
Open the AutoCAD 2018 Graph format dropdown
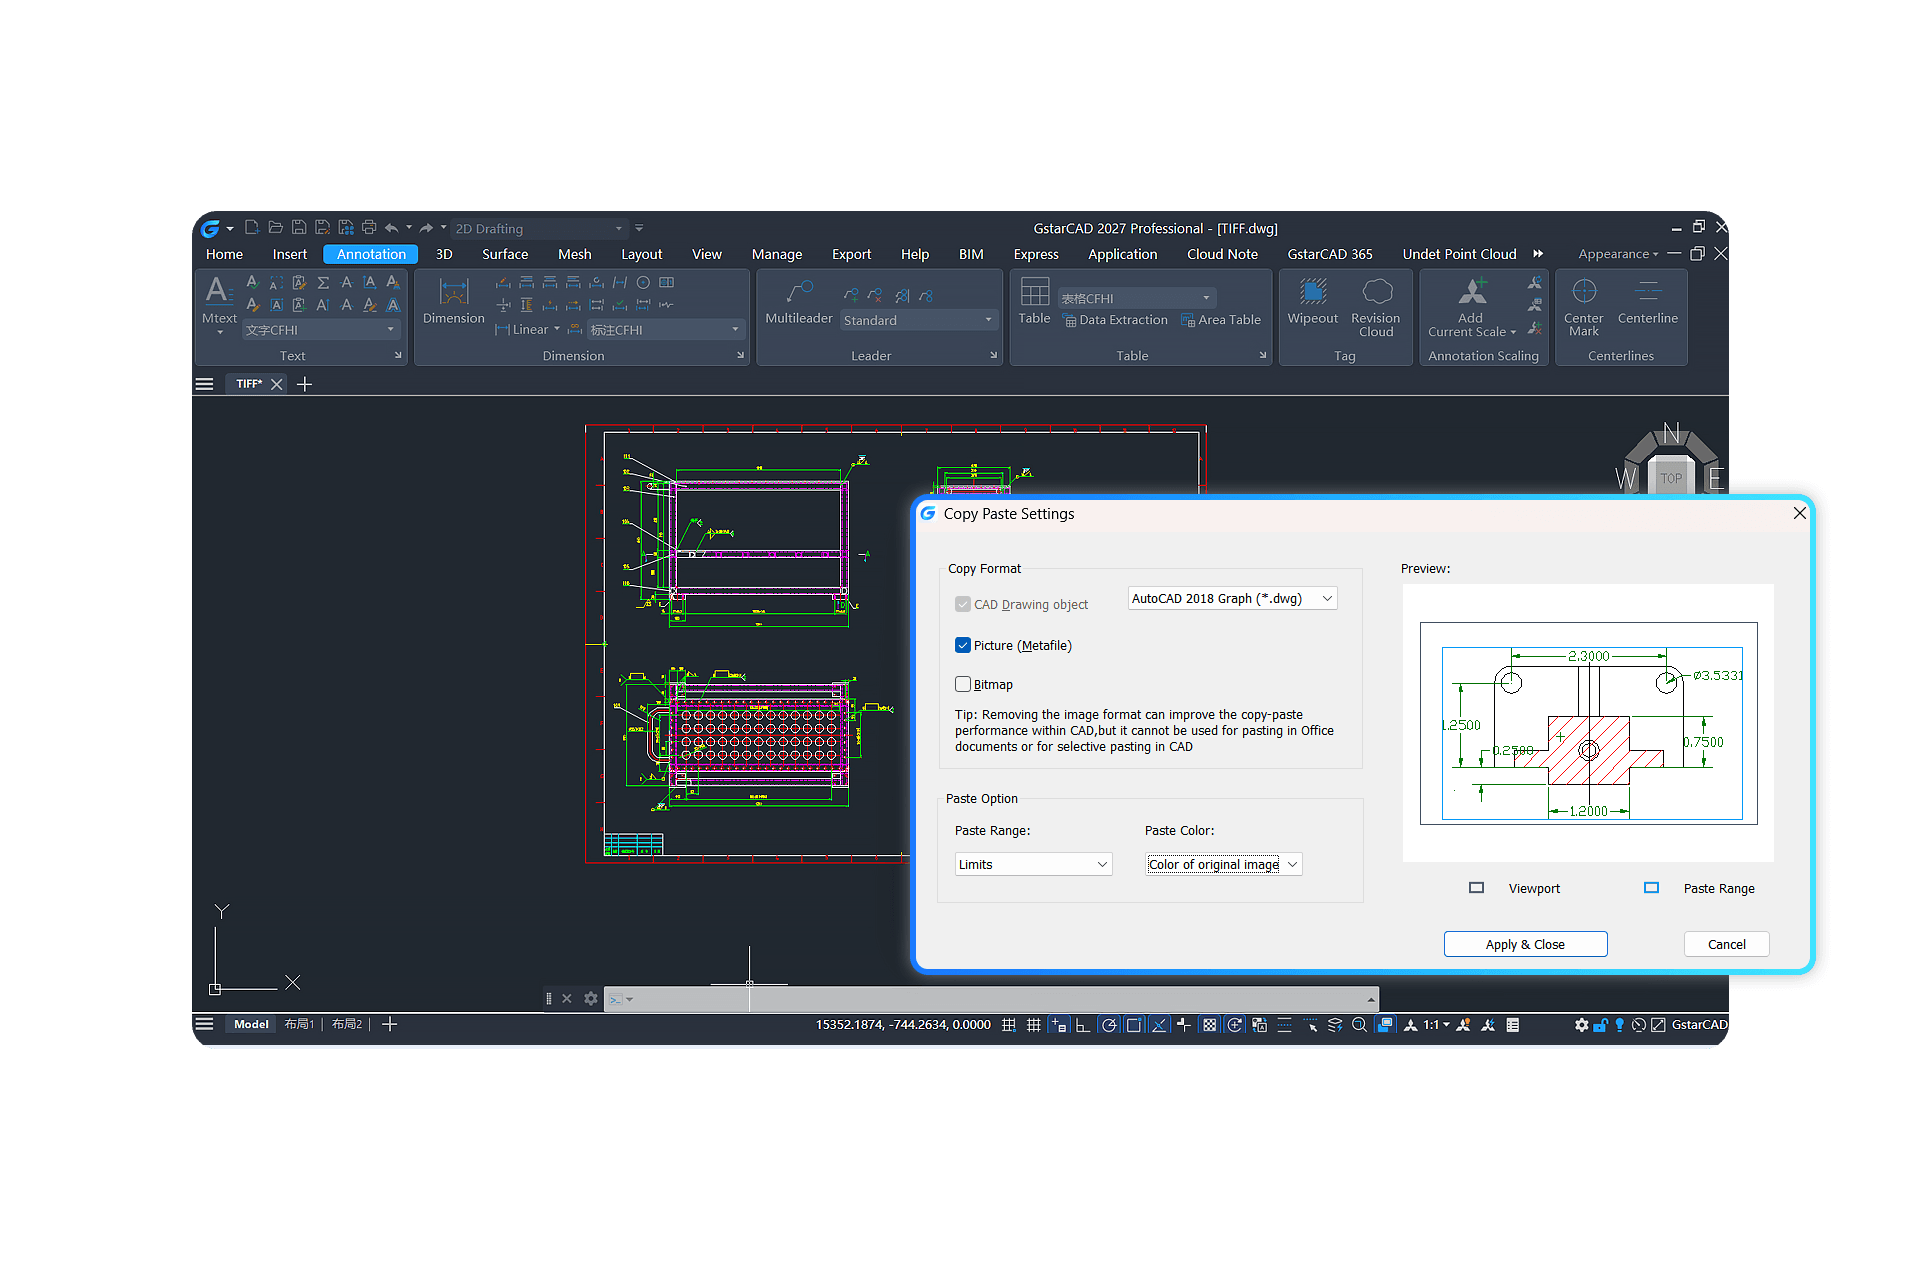[x=1233, y=598]
